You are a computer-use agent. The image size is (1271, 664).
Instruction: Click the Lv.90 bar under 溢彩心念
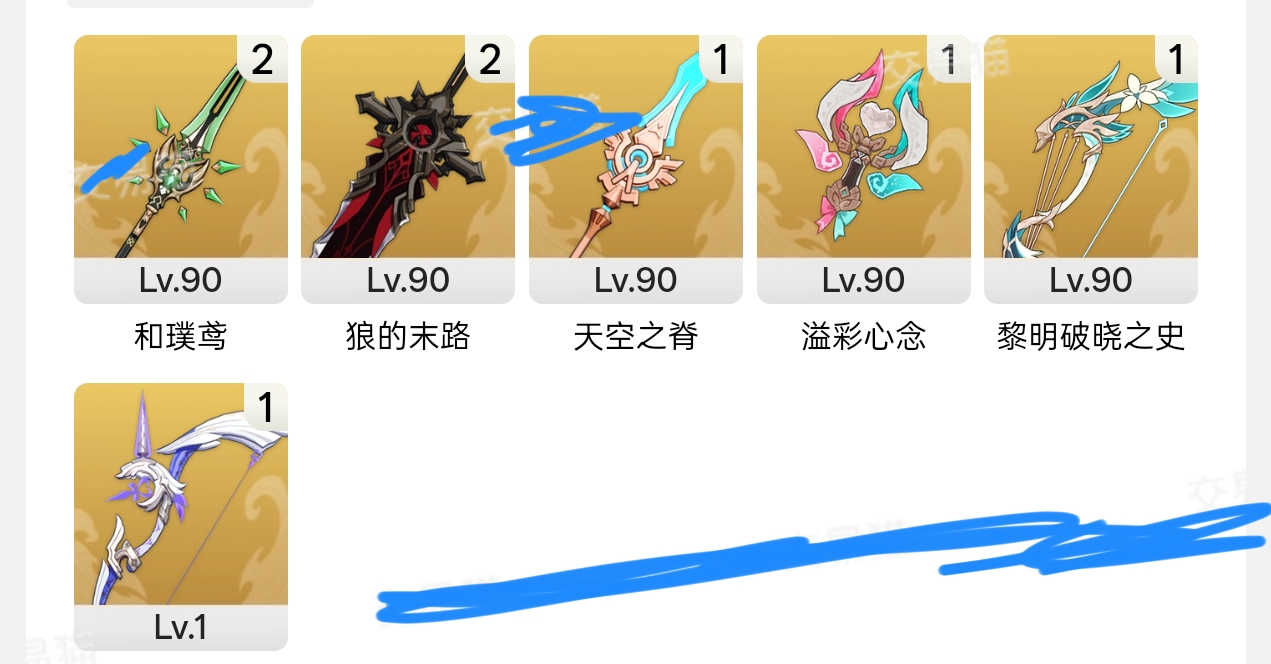864,281
